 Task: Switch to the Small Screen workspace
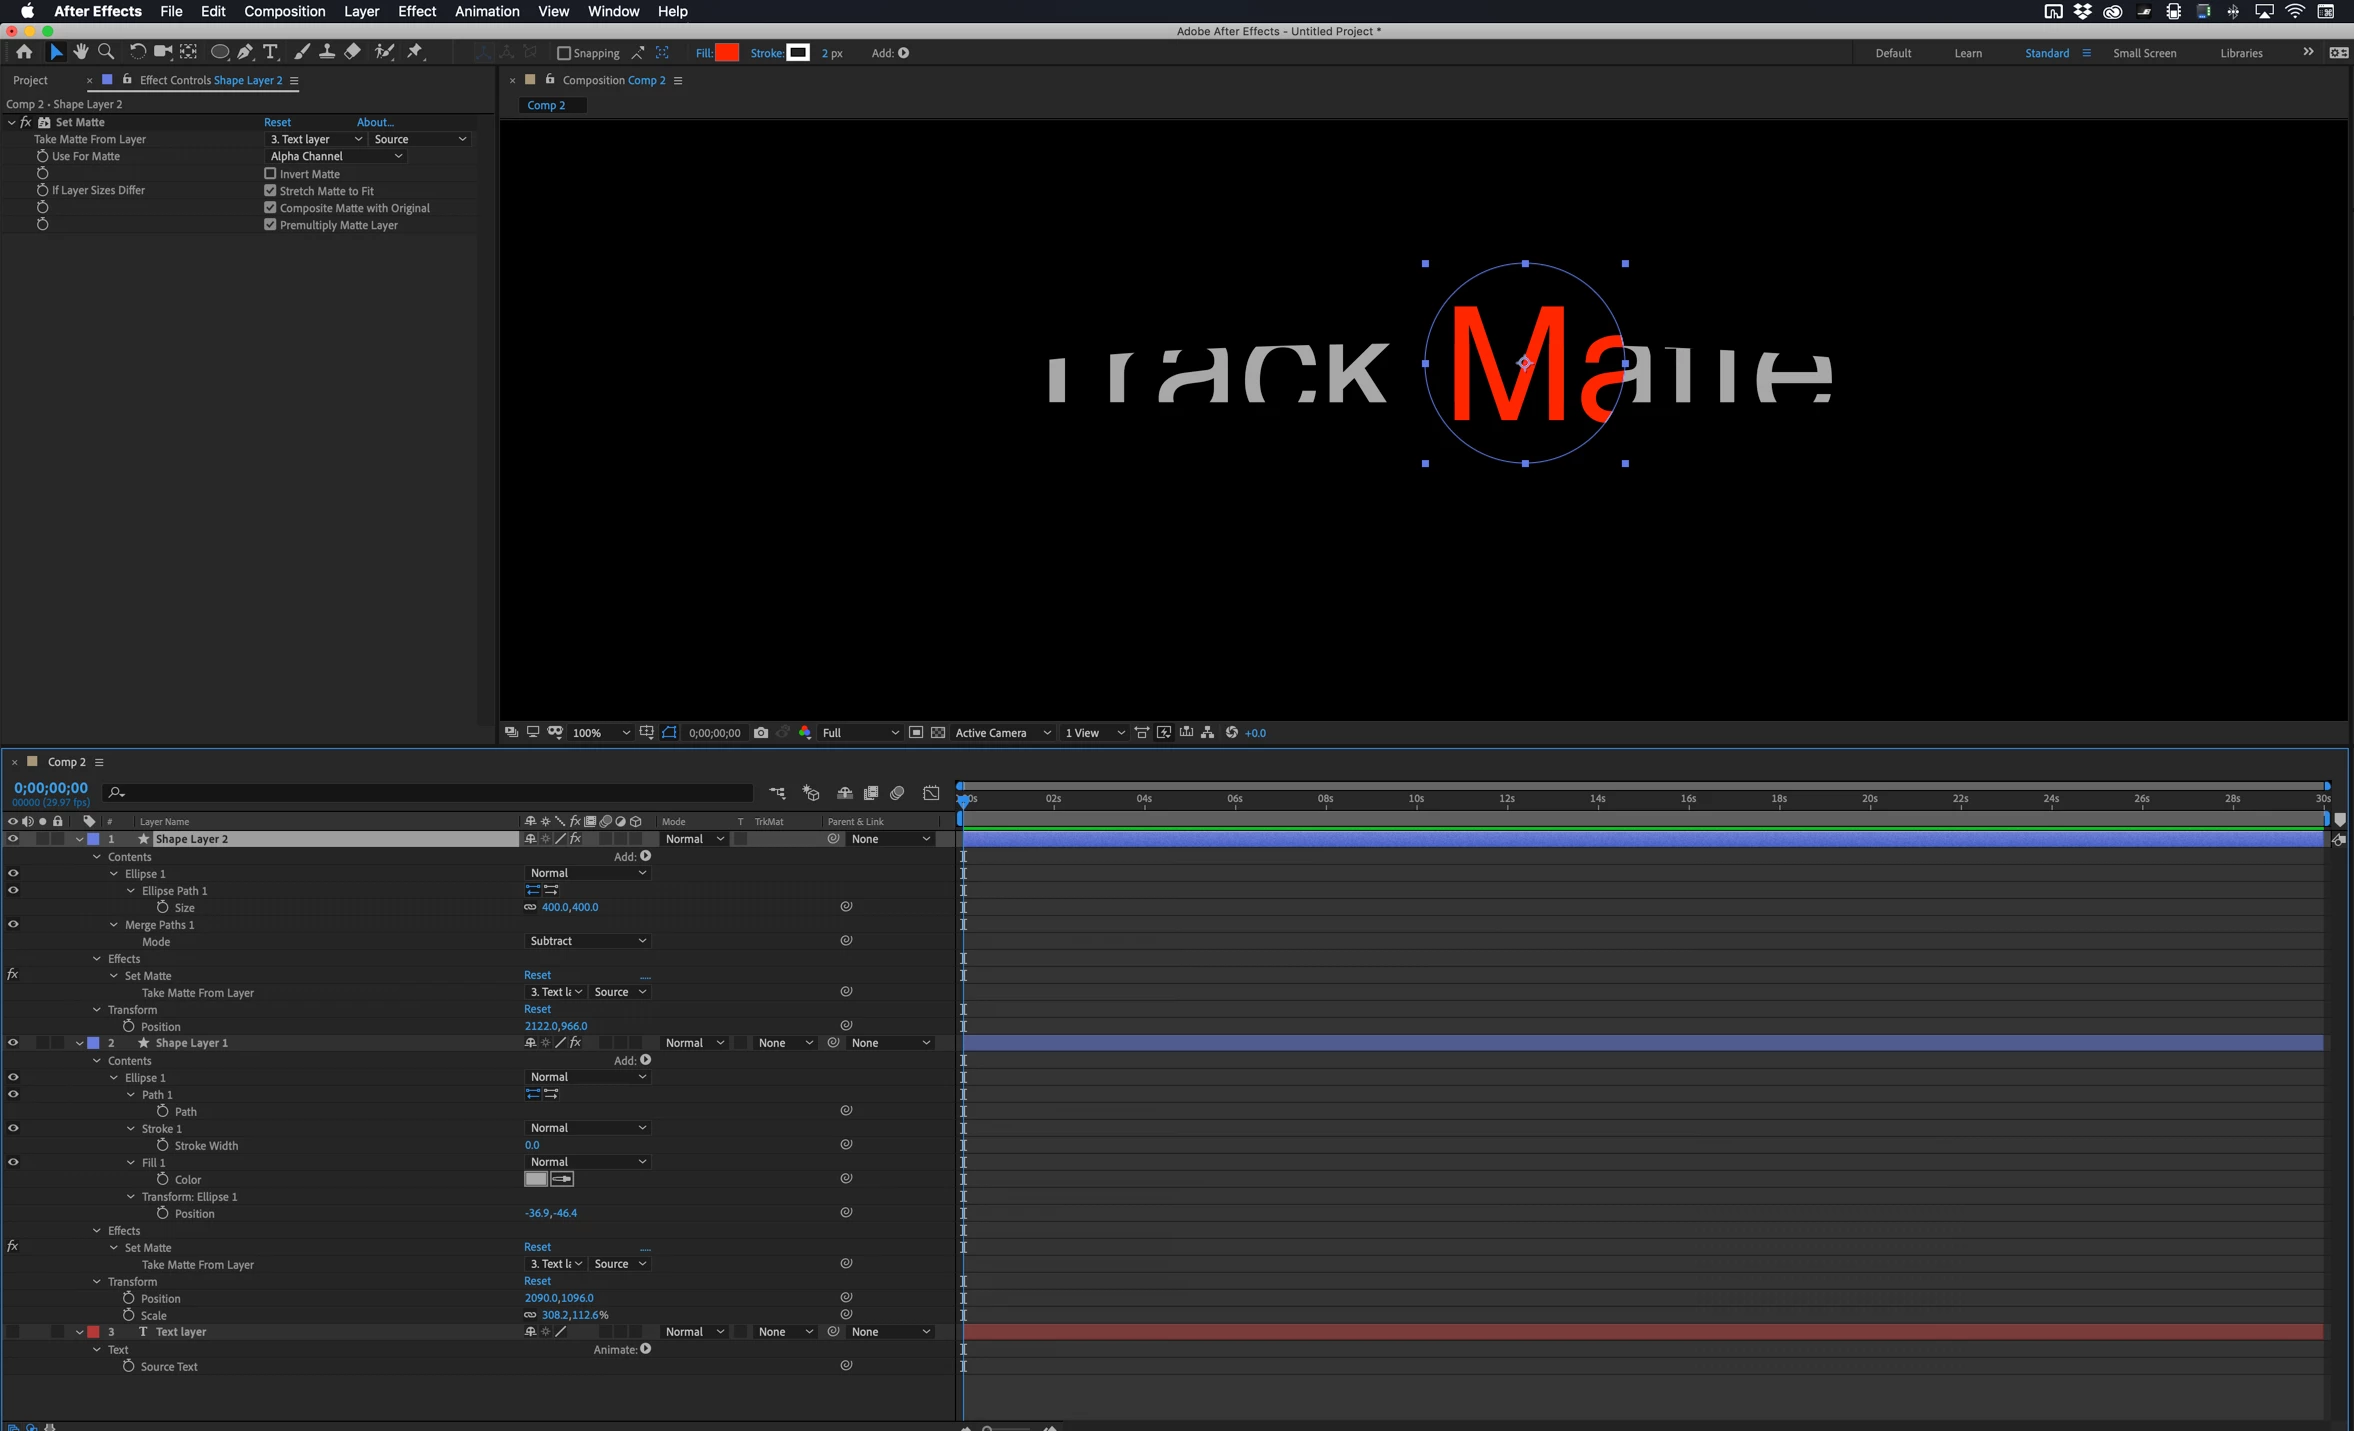click(2144, 53)
